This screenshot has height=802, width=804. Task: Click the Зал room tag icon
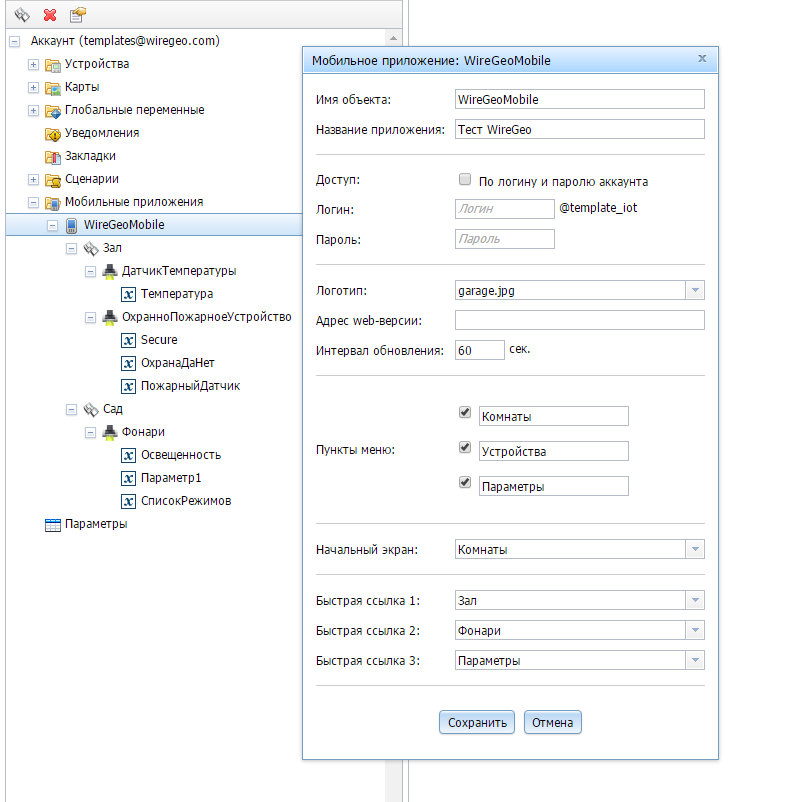pos(91,249)
